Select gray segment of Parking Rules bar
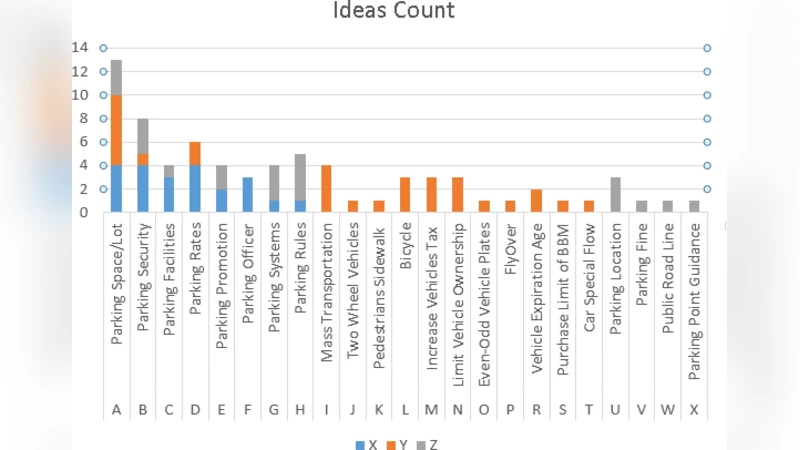800x450 pixels. click(300, 177)
